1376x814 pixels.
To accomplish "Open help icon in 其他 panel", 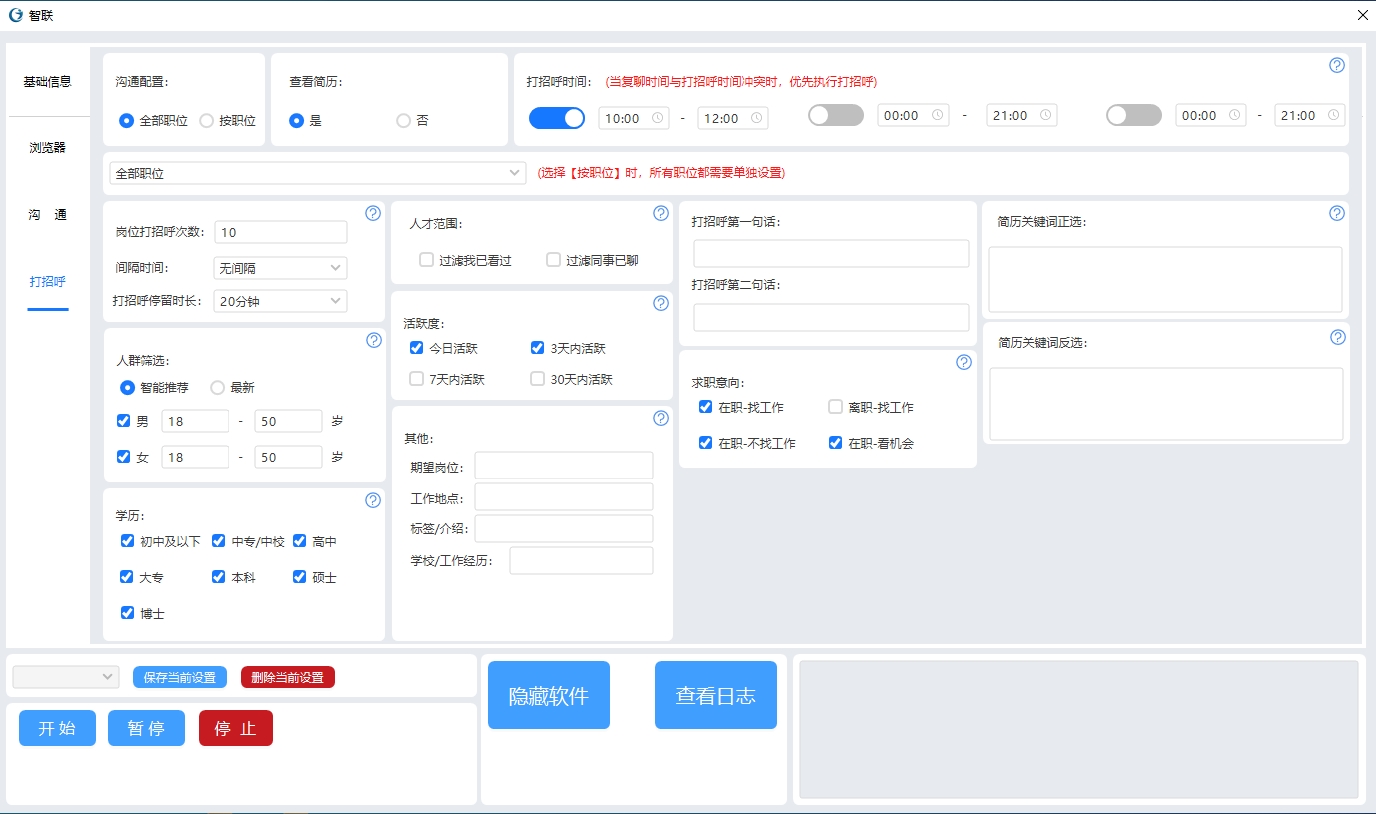I will pos(661,418).
